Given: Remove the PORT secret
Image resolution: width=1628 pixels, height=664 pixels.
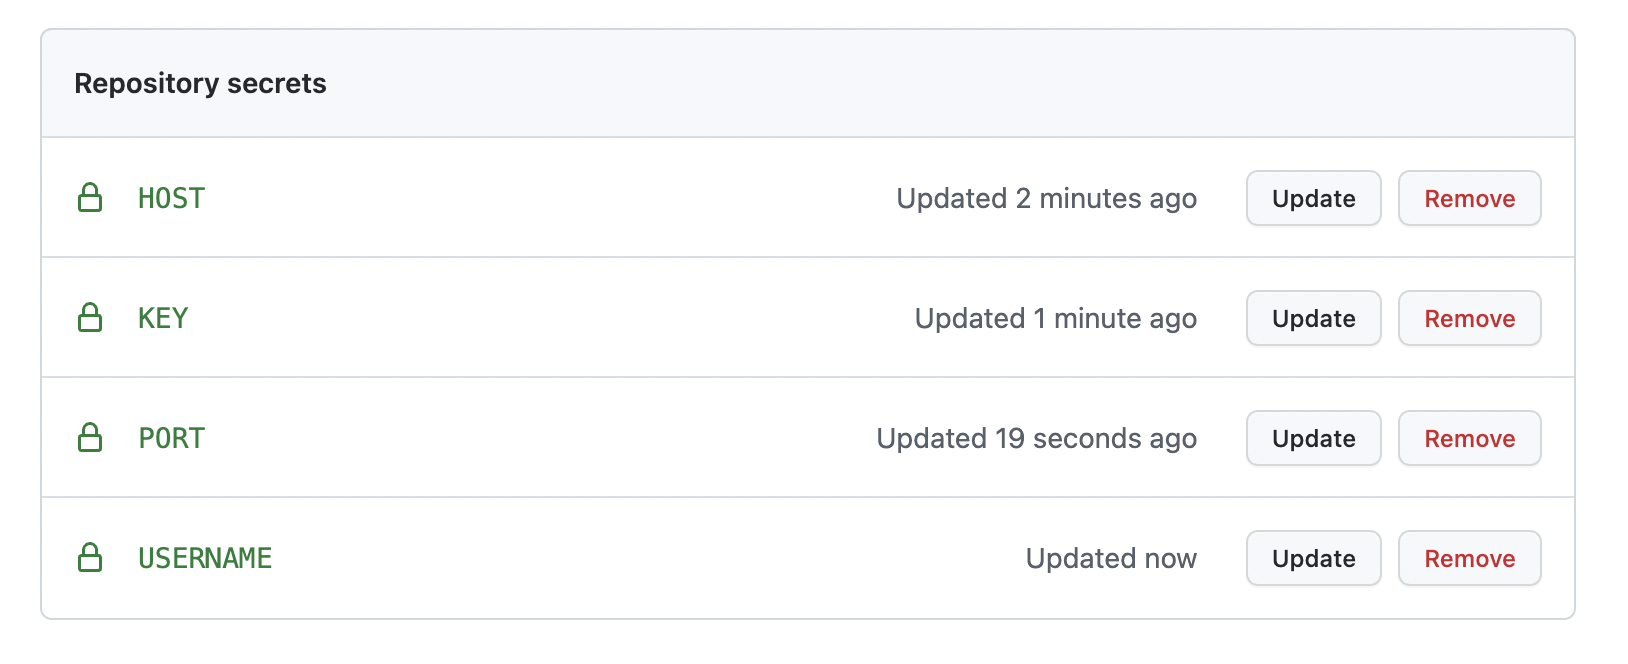Looking at the screenshot, I should click(1469, 438).
